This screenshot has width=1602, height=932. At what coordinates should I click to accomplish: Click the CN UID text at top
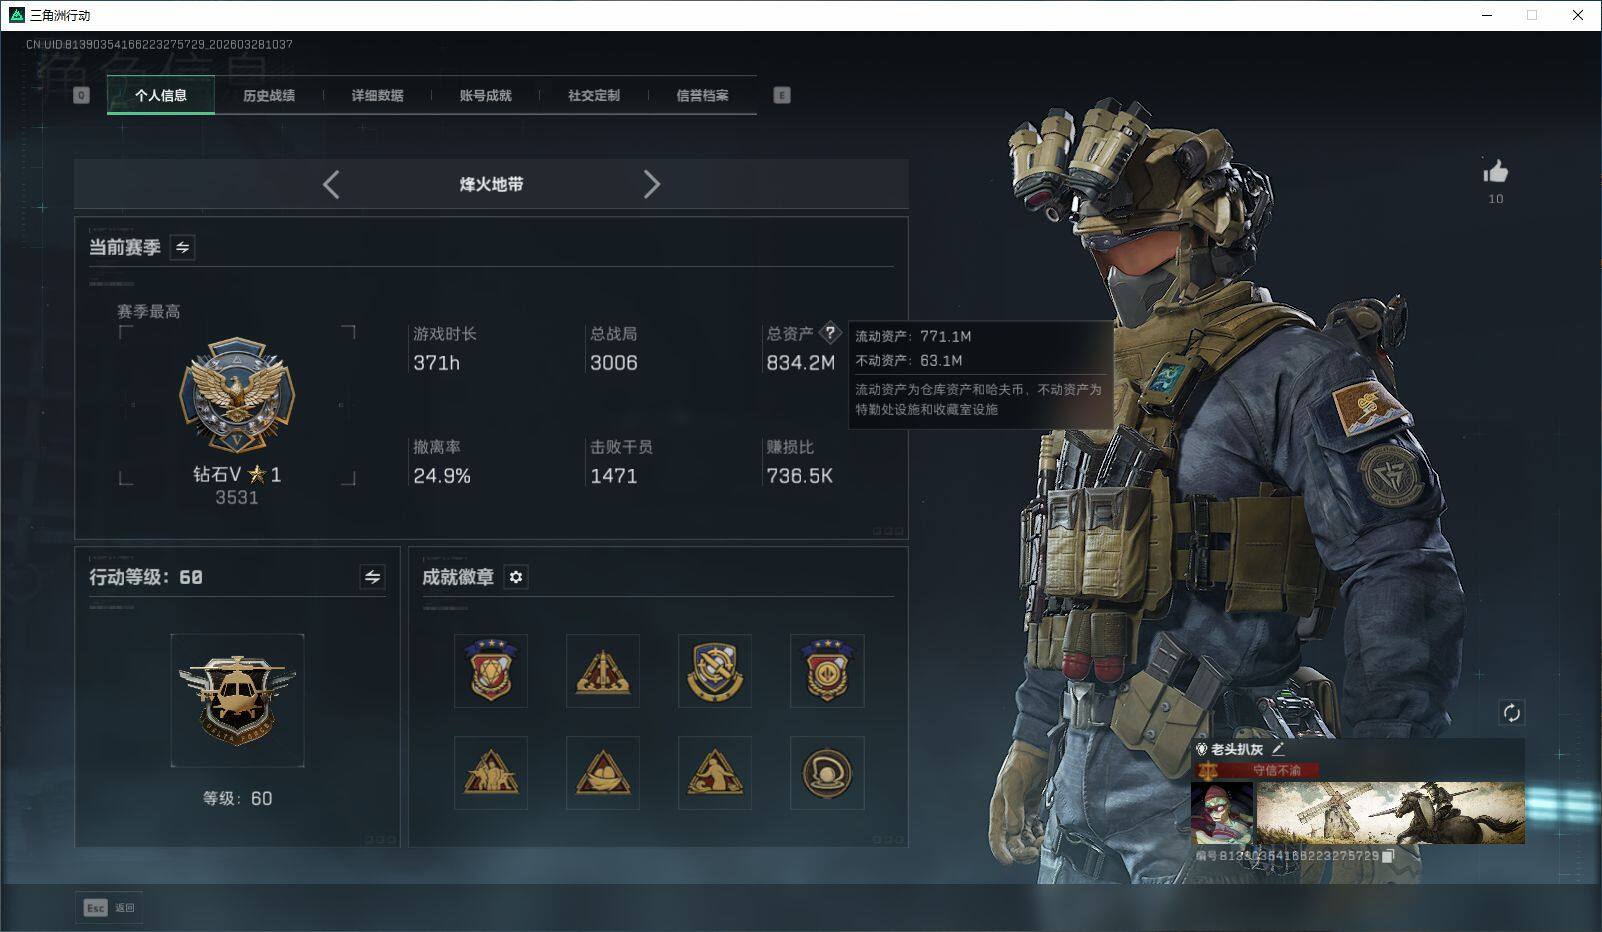tap(159, 45)
